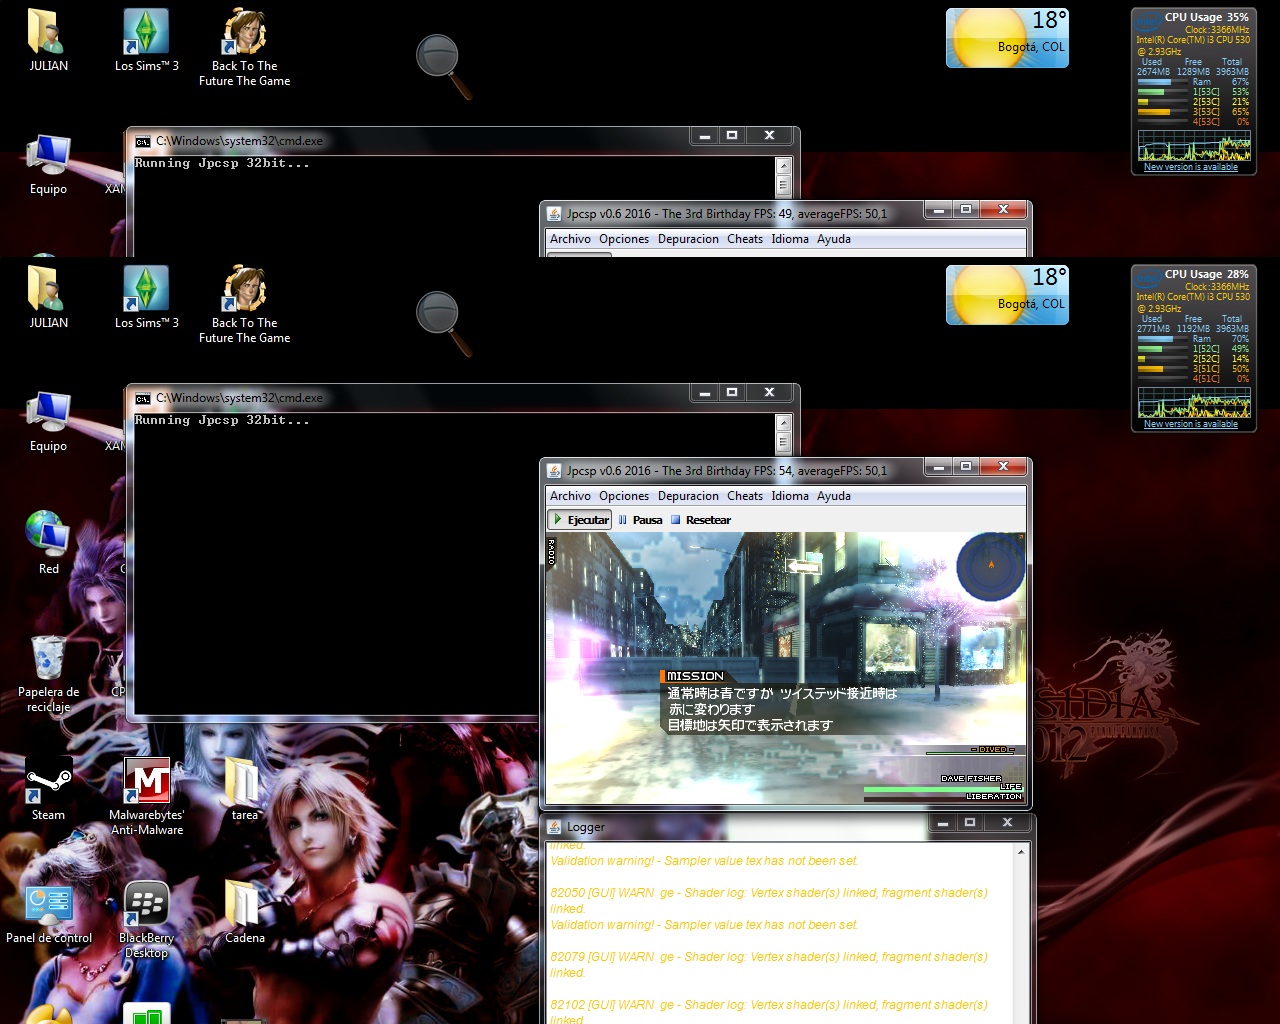Open Archivo menu in the Jpcsp FPS: 54 window
1280x1024 pixels.
click(x=570, y=496)
